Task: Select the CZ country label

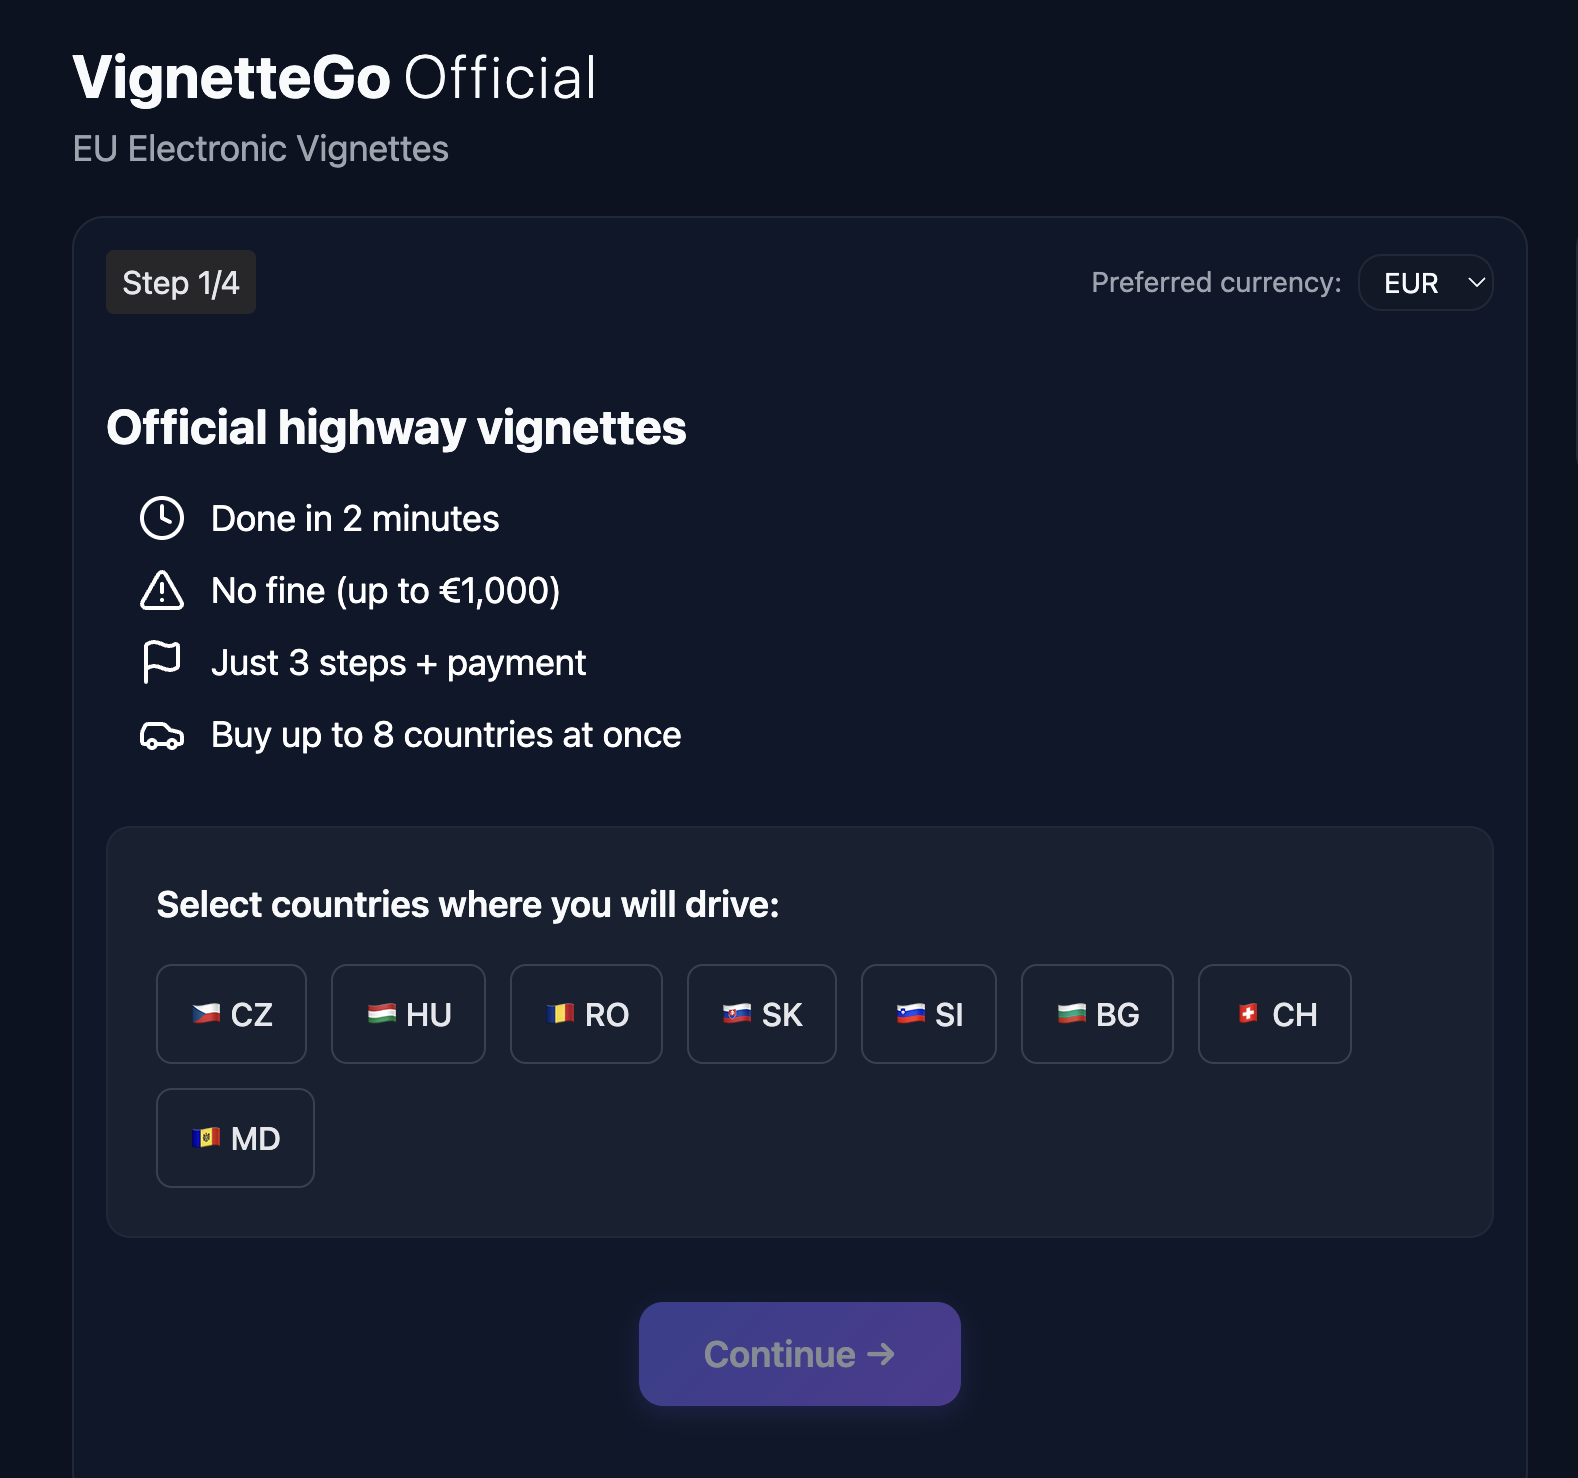Action: 252,1015
